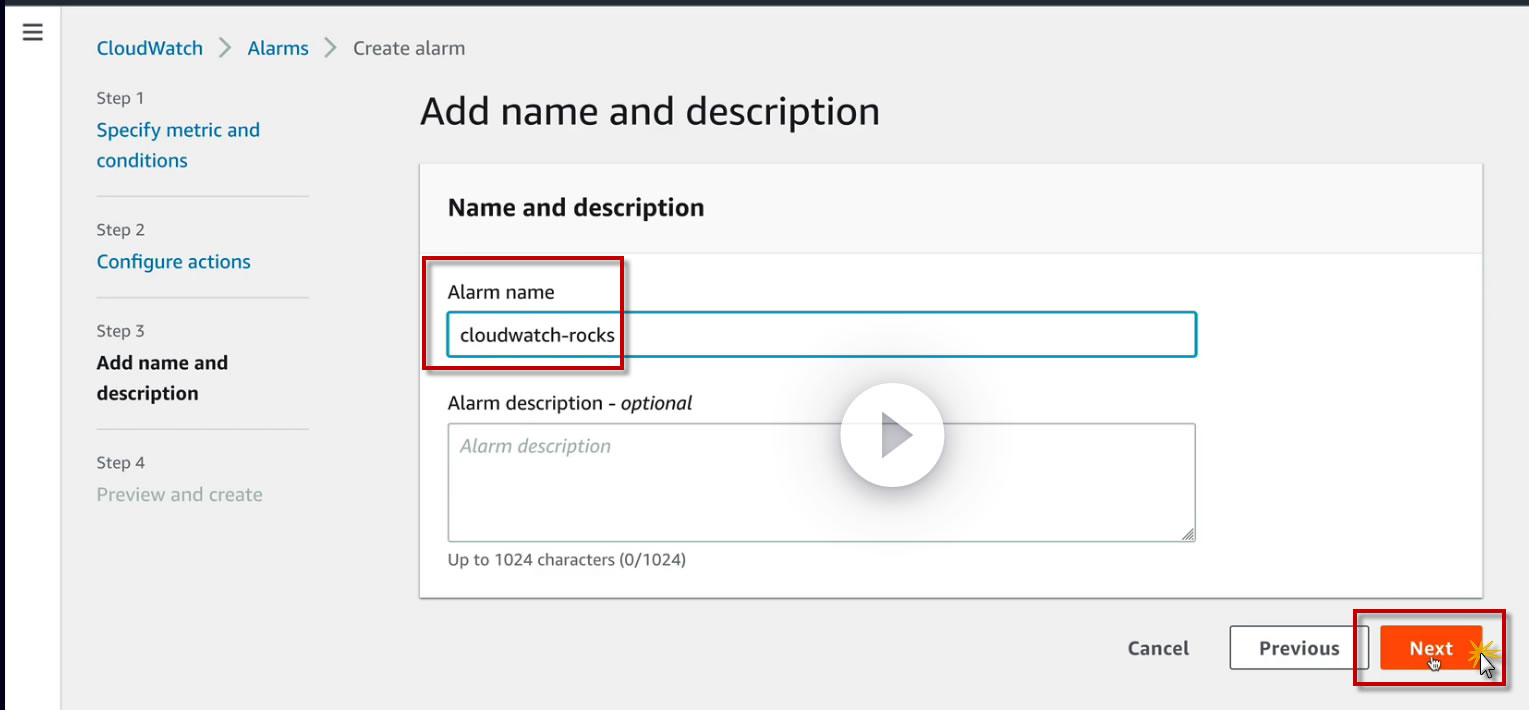The height and width of the screenshot is (710, 1529).
Task: Click the Step 1 label
Action: point(120,98)
